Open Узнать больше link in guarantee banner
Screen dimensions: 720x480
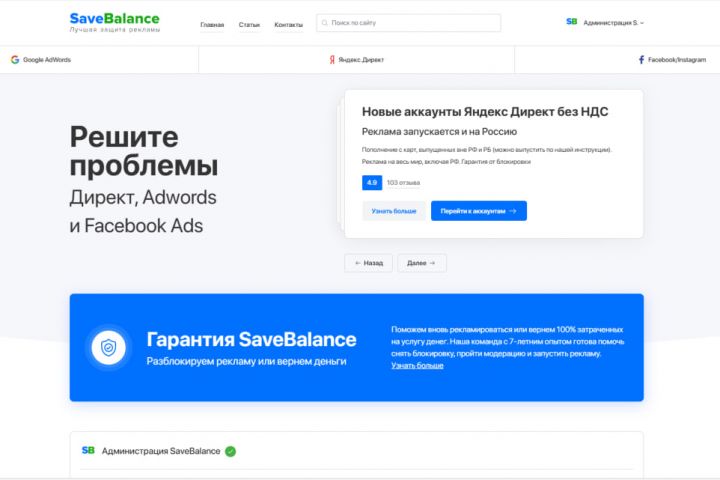click(417, 366)
